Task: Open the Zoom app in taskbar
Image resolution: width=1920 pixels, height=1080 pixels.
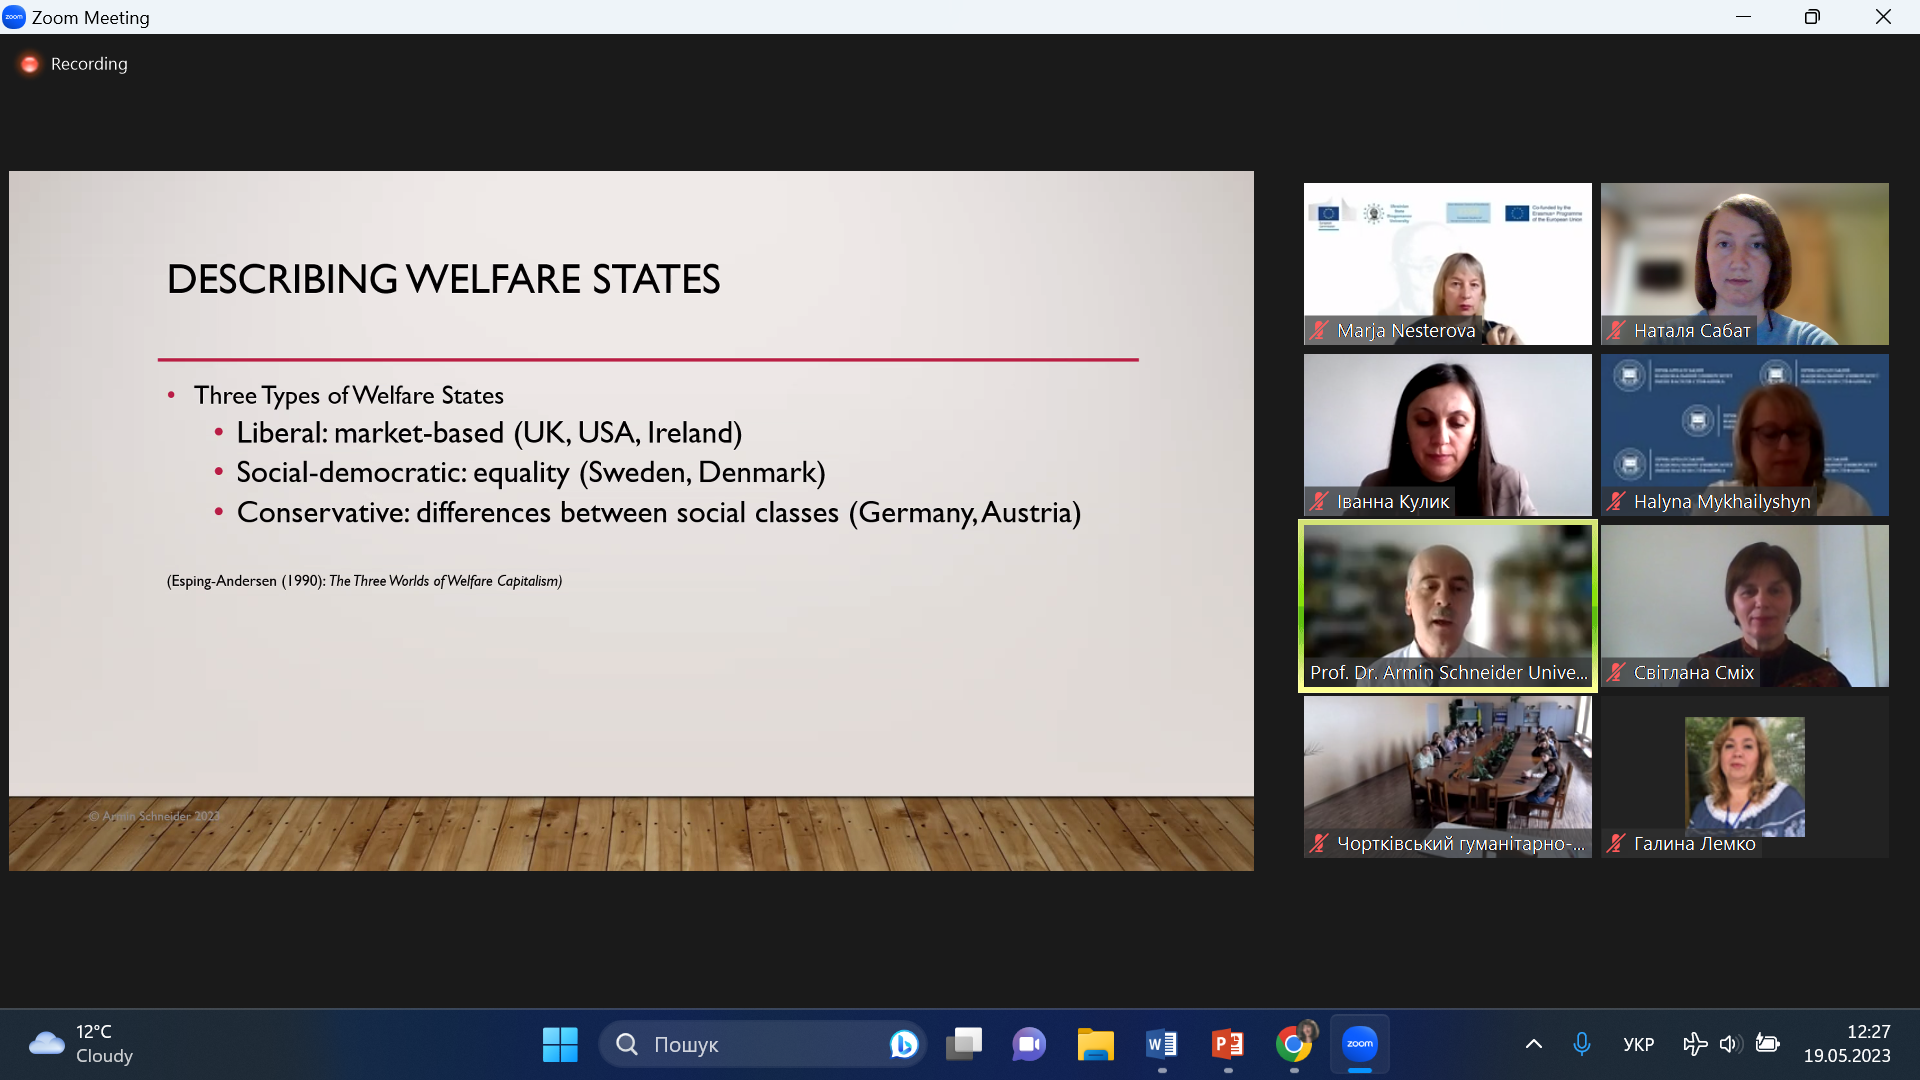Action: click(1359, 1044)
